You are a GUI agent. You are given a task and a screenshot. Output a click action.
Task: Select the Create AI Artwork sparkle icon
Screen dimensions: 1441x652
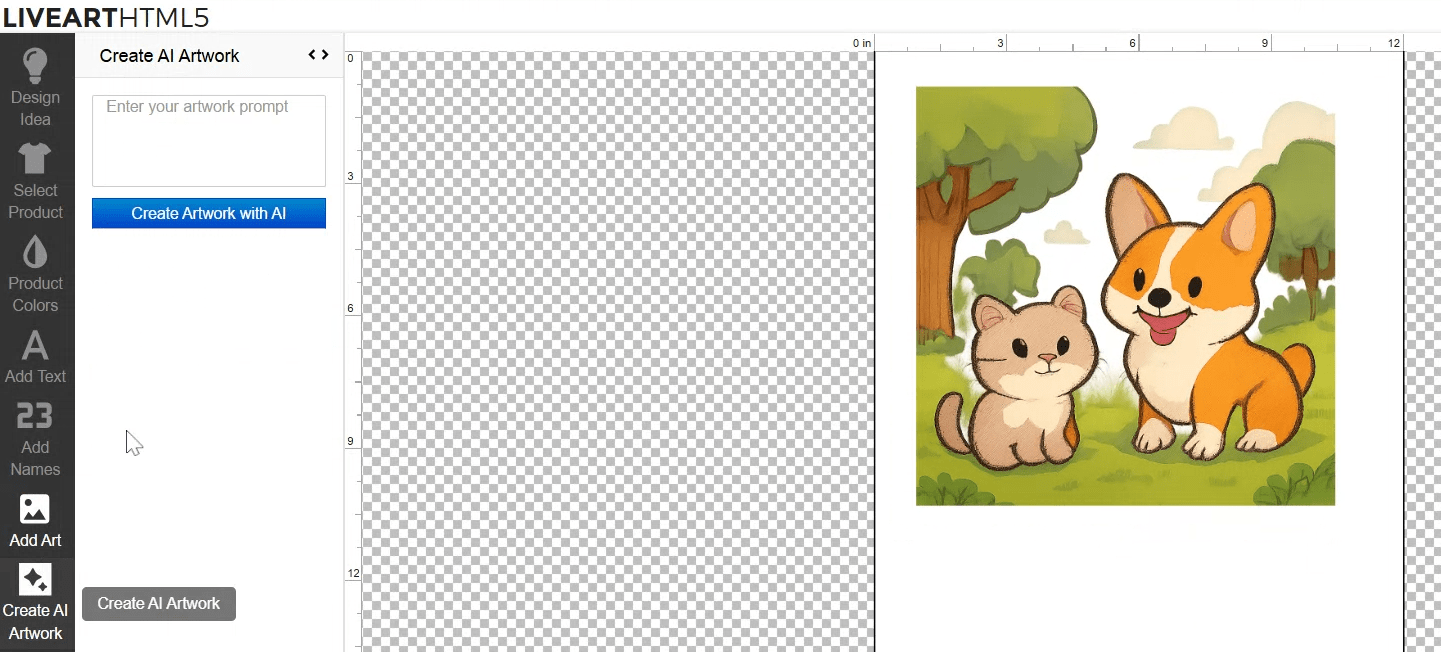(x=36, y=580)
